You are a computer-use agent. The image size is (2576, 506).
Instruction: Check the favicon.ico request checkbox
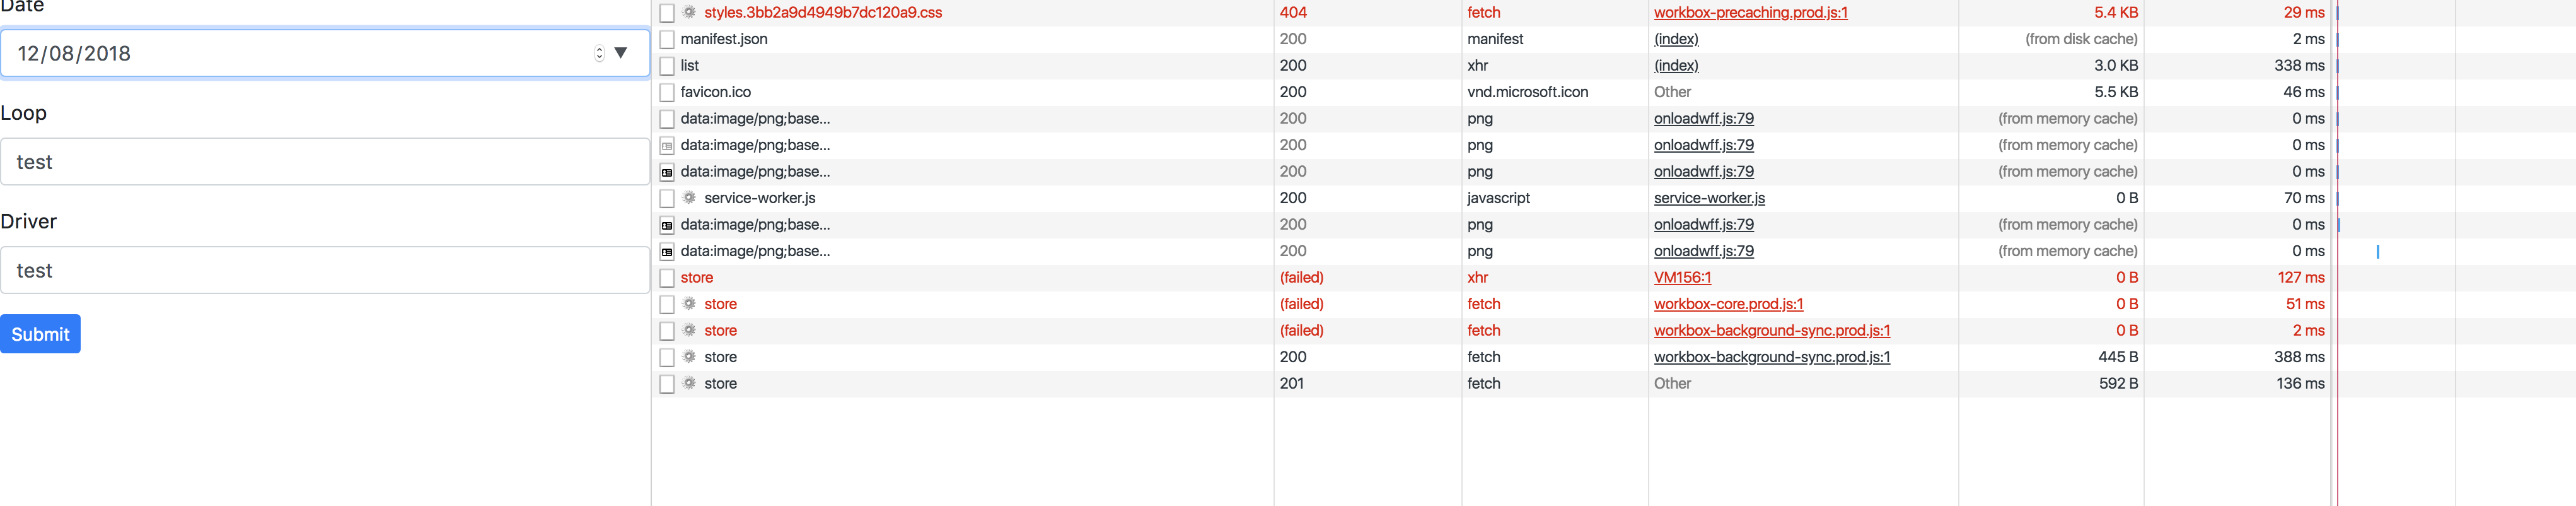(666, 91)
